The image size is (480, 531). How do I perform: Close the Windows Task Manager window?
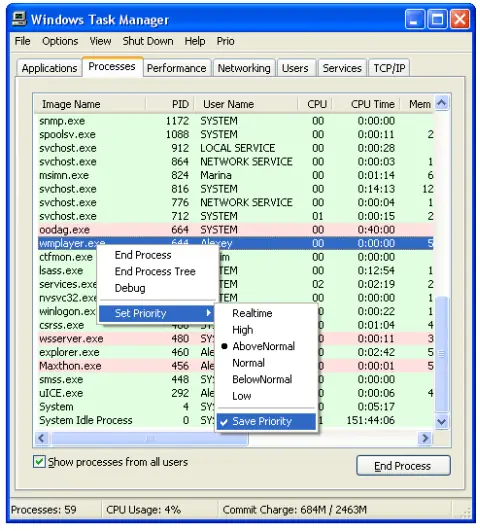tap(460, 19)
